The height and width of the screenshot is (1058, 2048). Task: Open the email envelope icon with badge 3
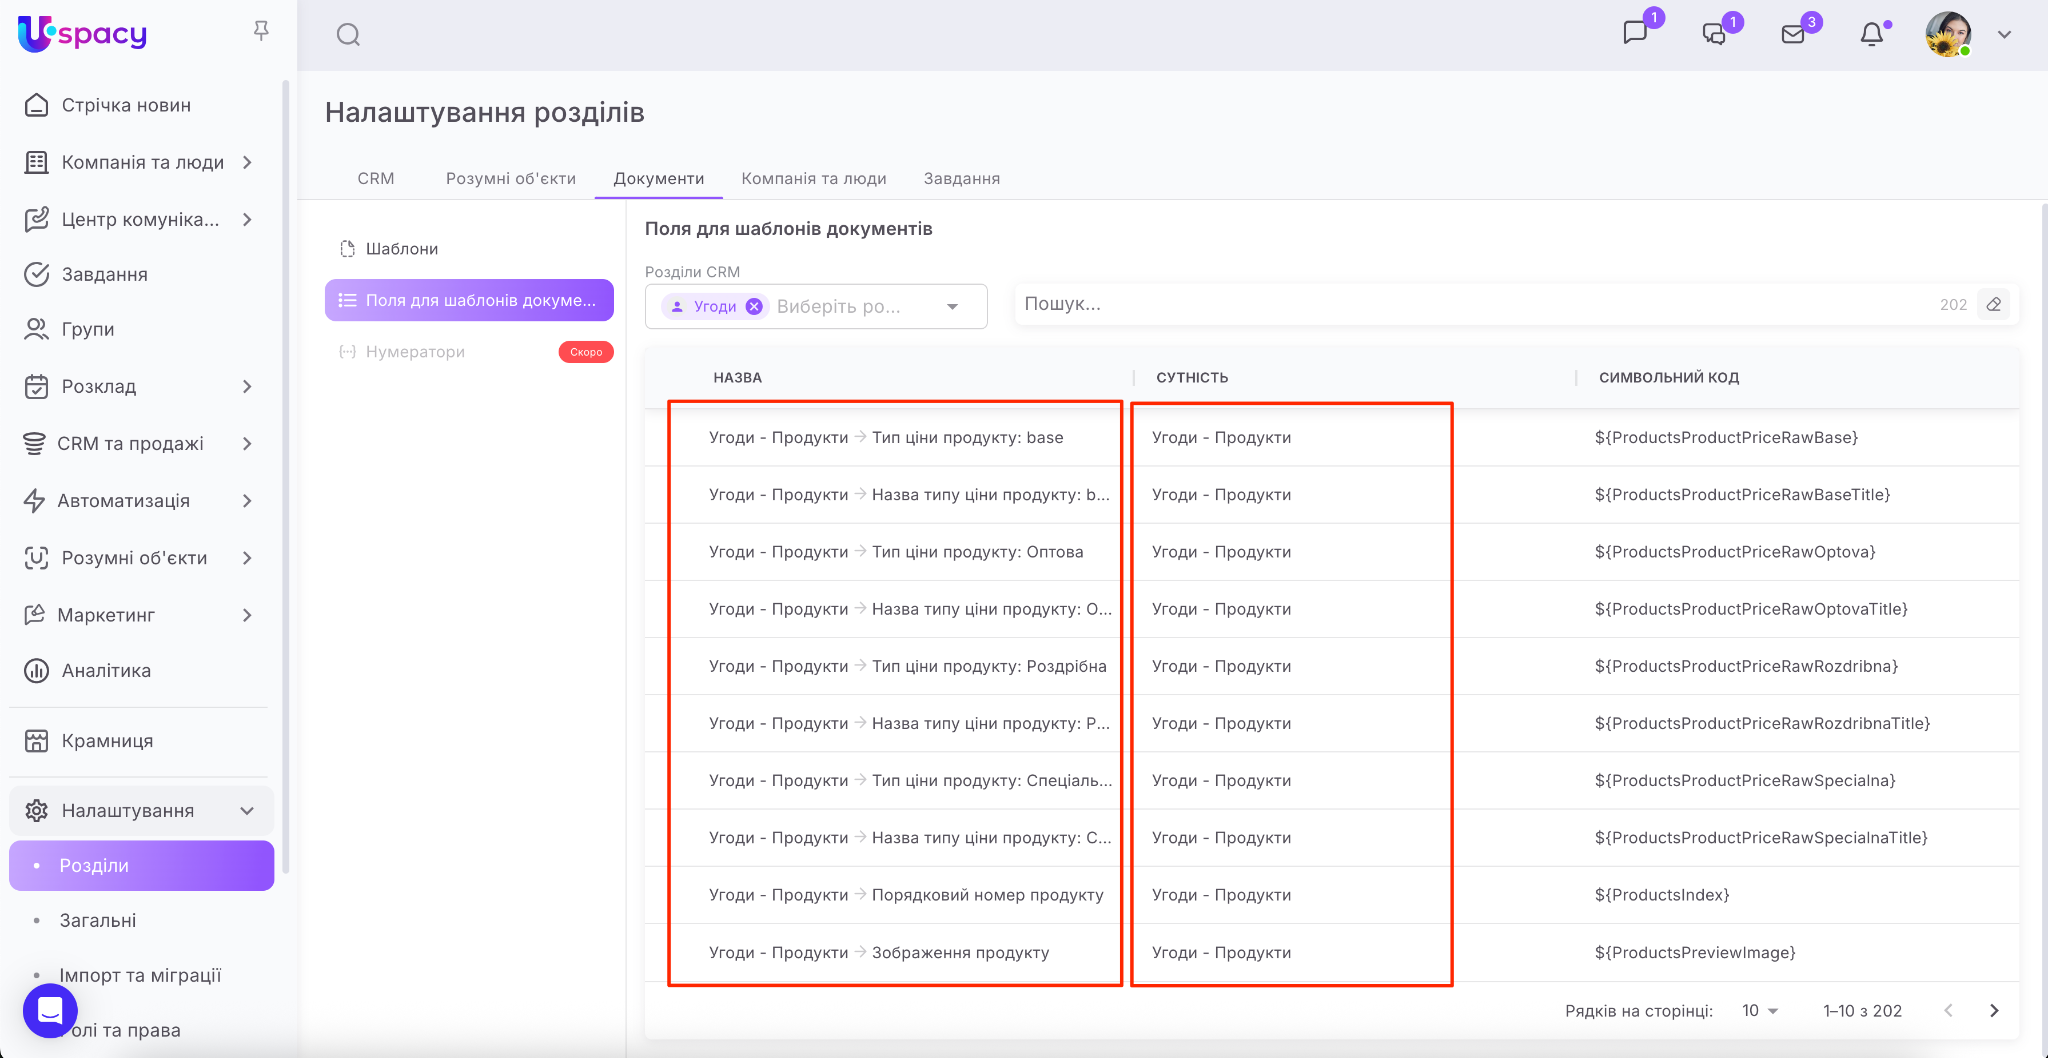tap(1793, 35)
